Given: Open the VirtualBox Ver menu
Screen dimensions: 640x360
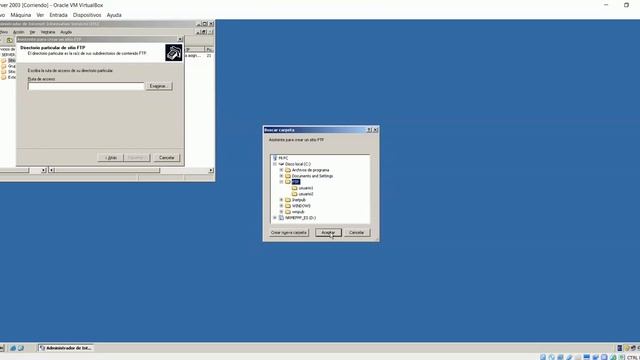Looking at the screenshot, I should (40, 15).
